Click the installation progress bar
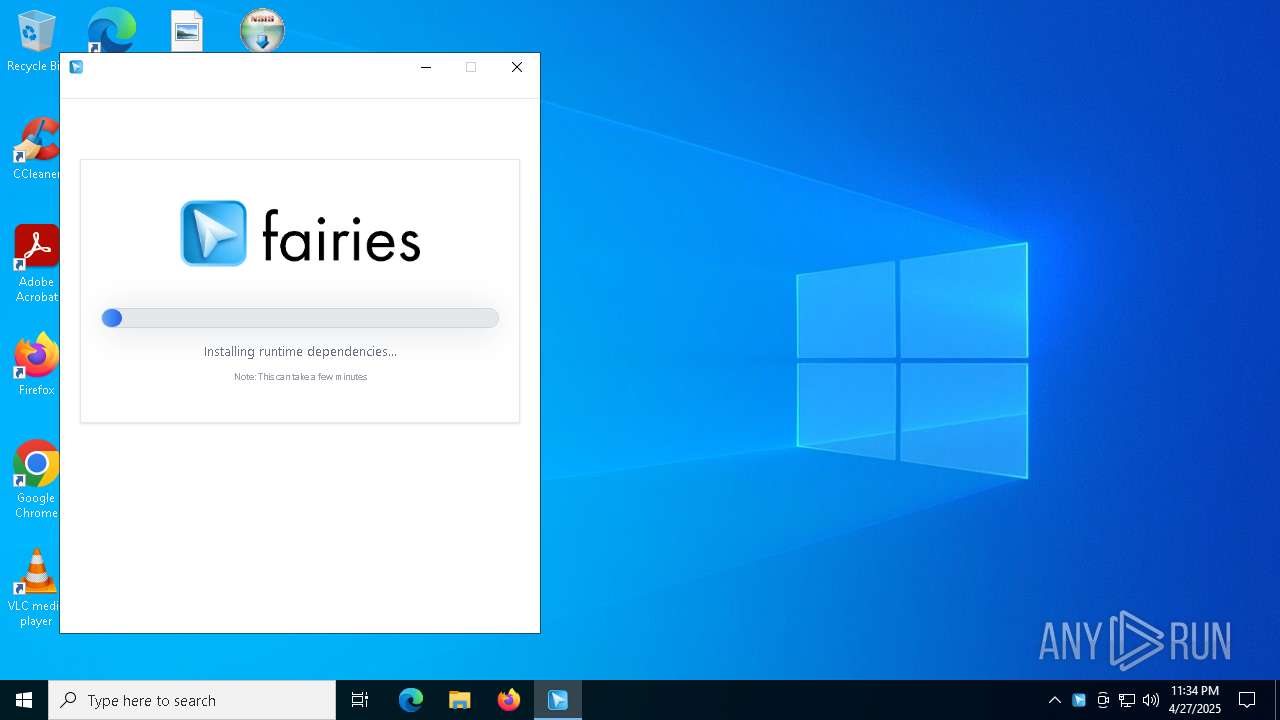Image resolution: width=1280 pixels, height=720 pixels. pyautogui.click(x=300, y=318)
